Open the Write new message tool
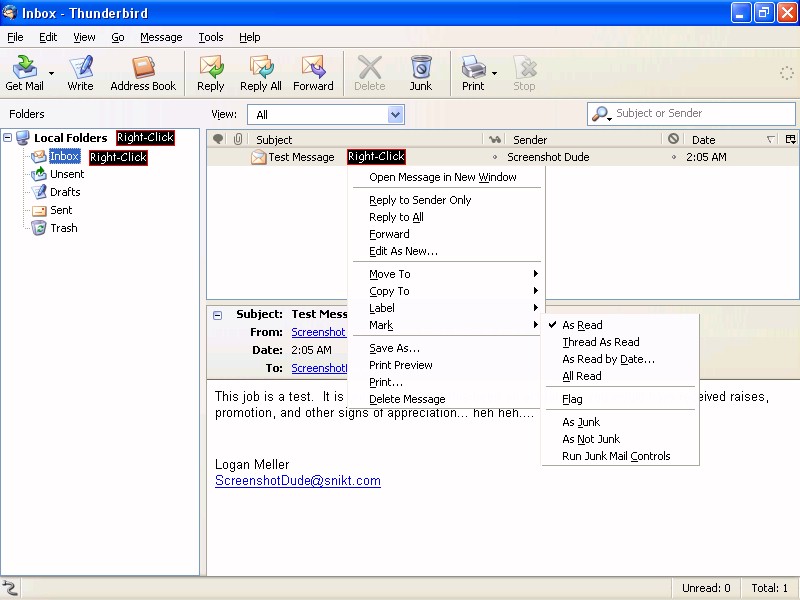The image size is (800, 600). 80,73
